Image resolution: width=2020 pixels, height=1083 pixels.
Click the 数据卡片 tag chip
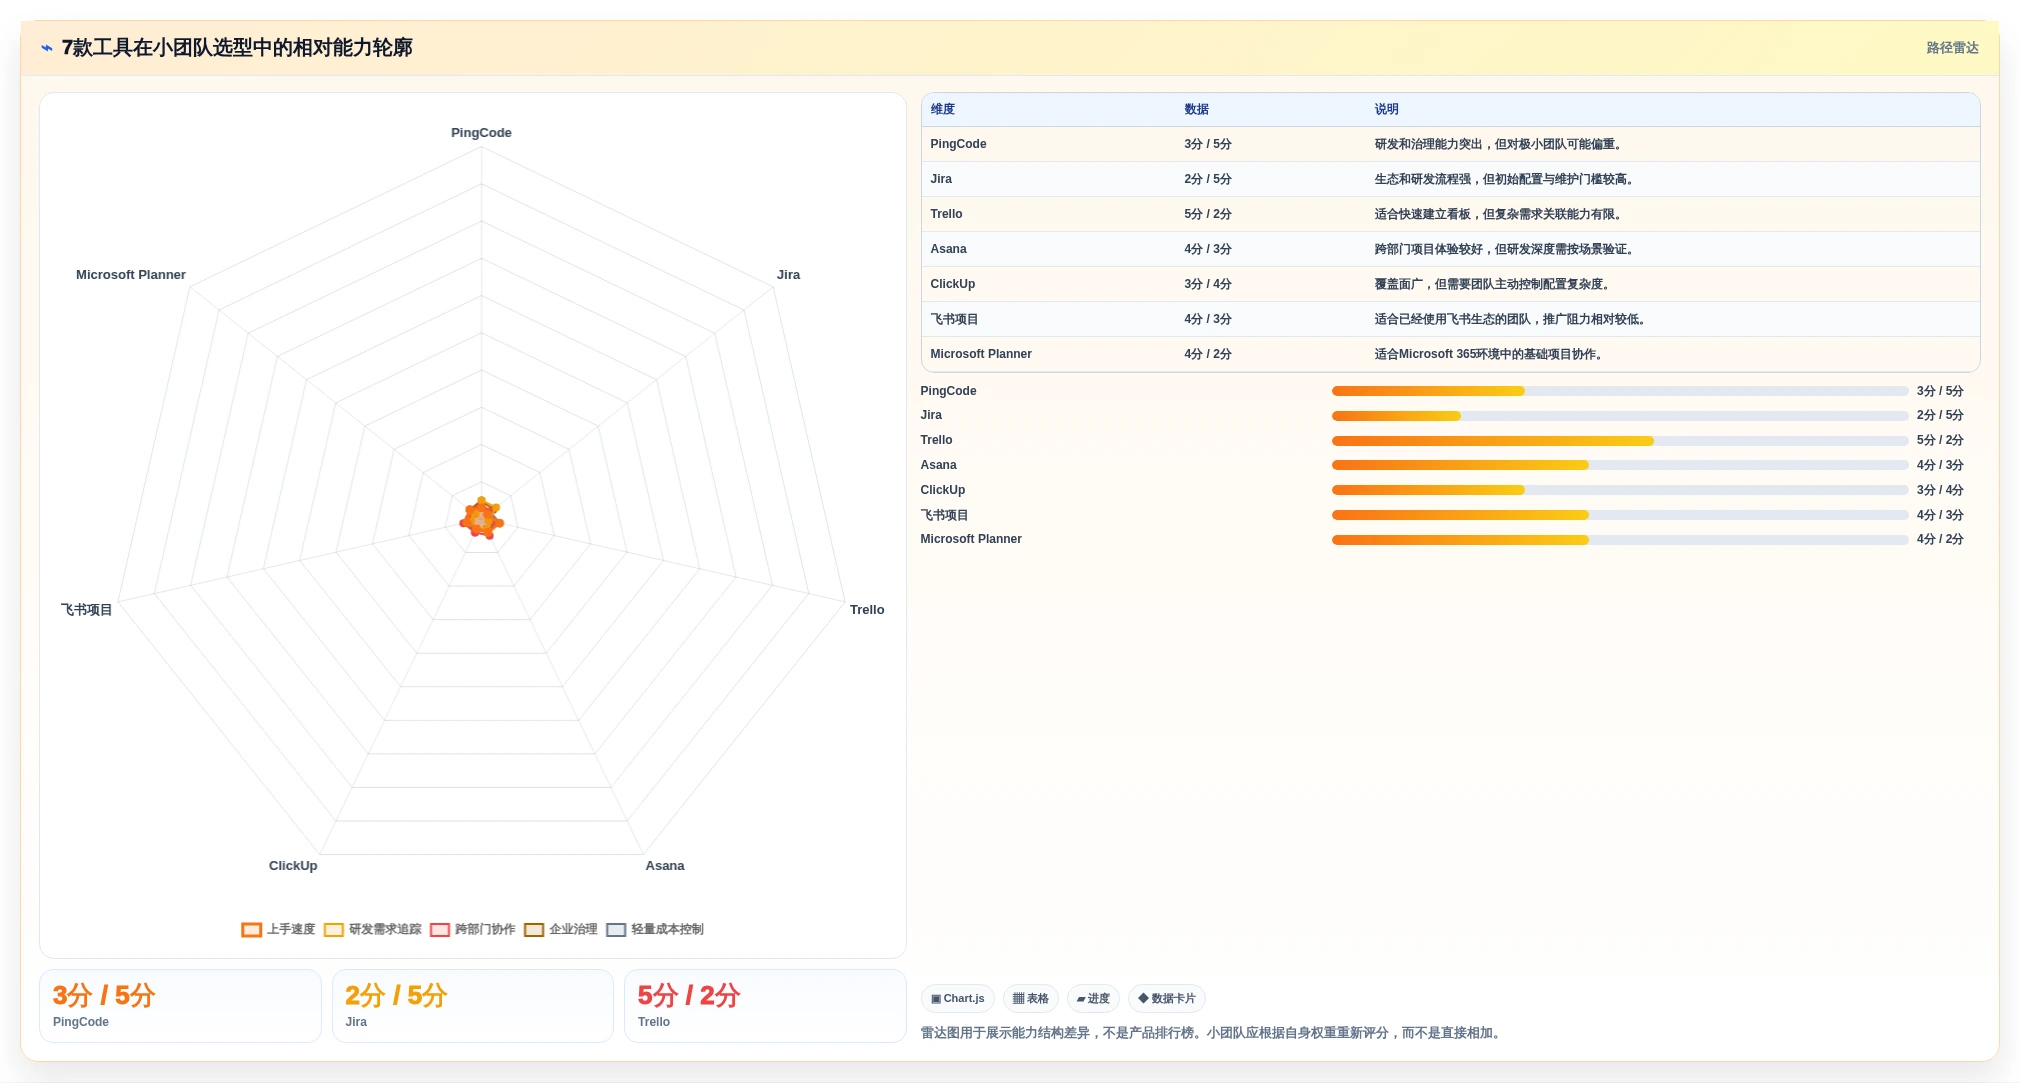coord(1166,998)
